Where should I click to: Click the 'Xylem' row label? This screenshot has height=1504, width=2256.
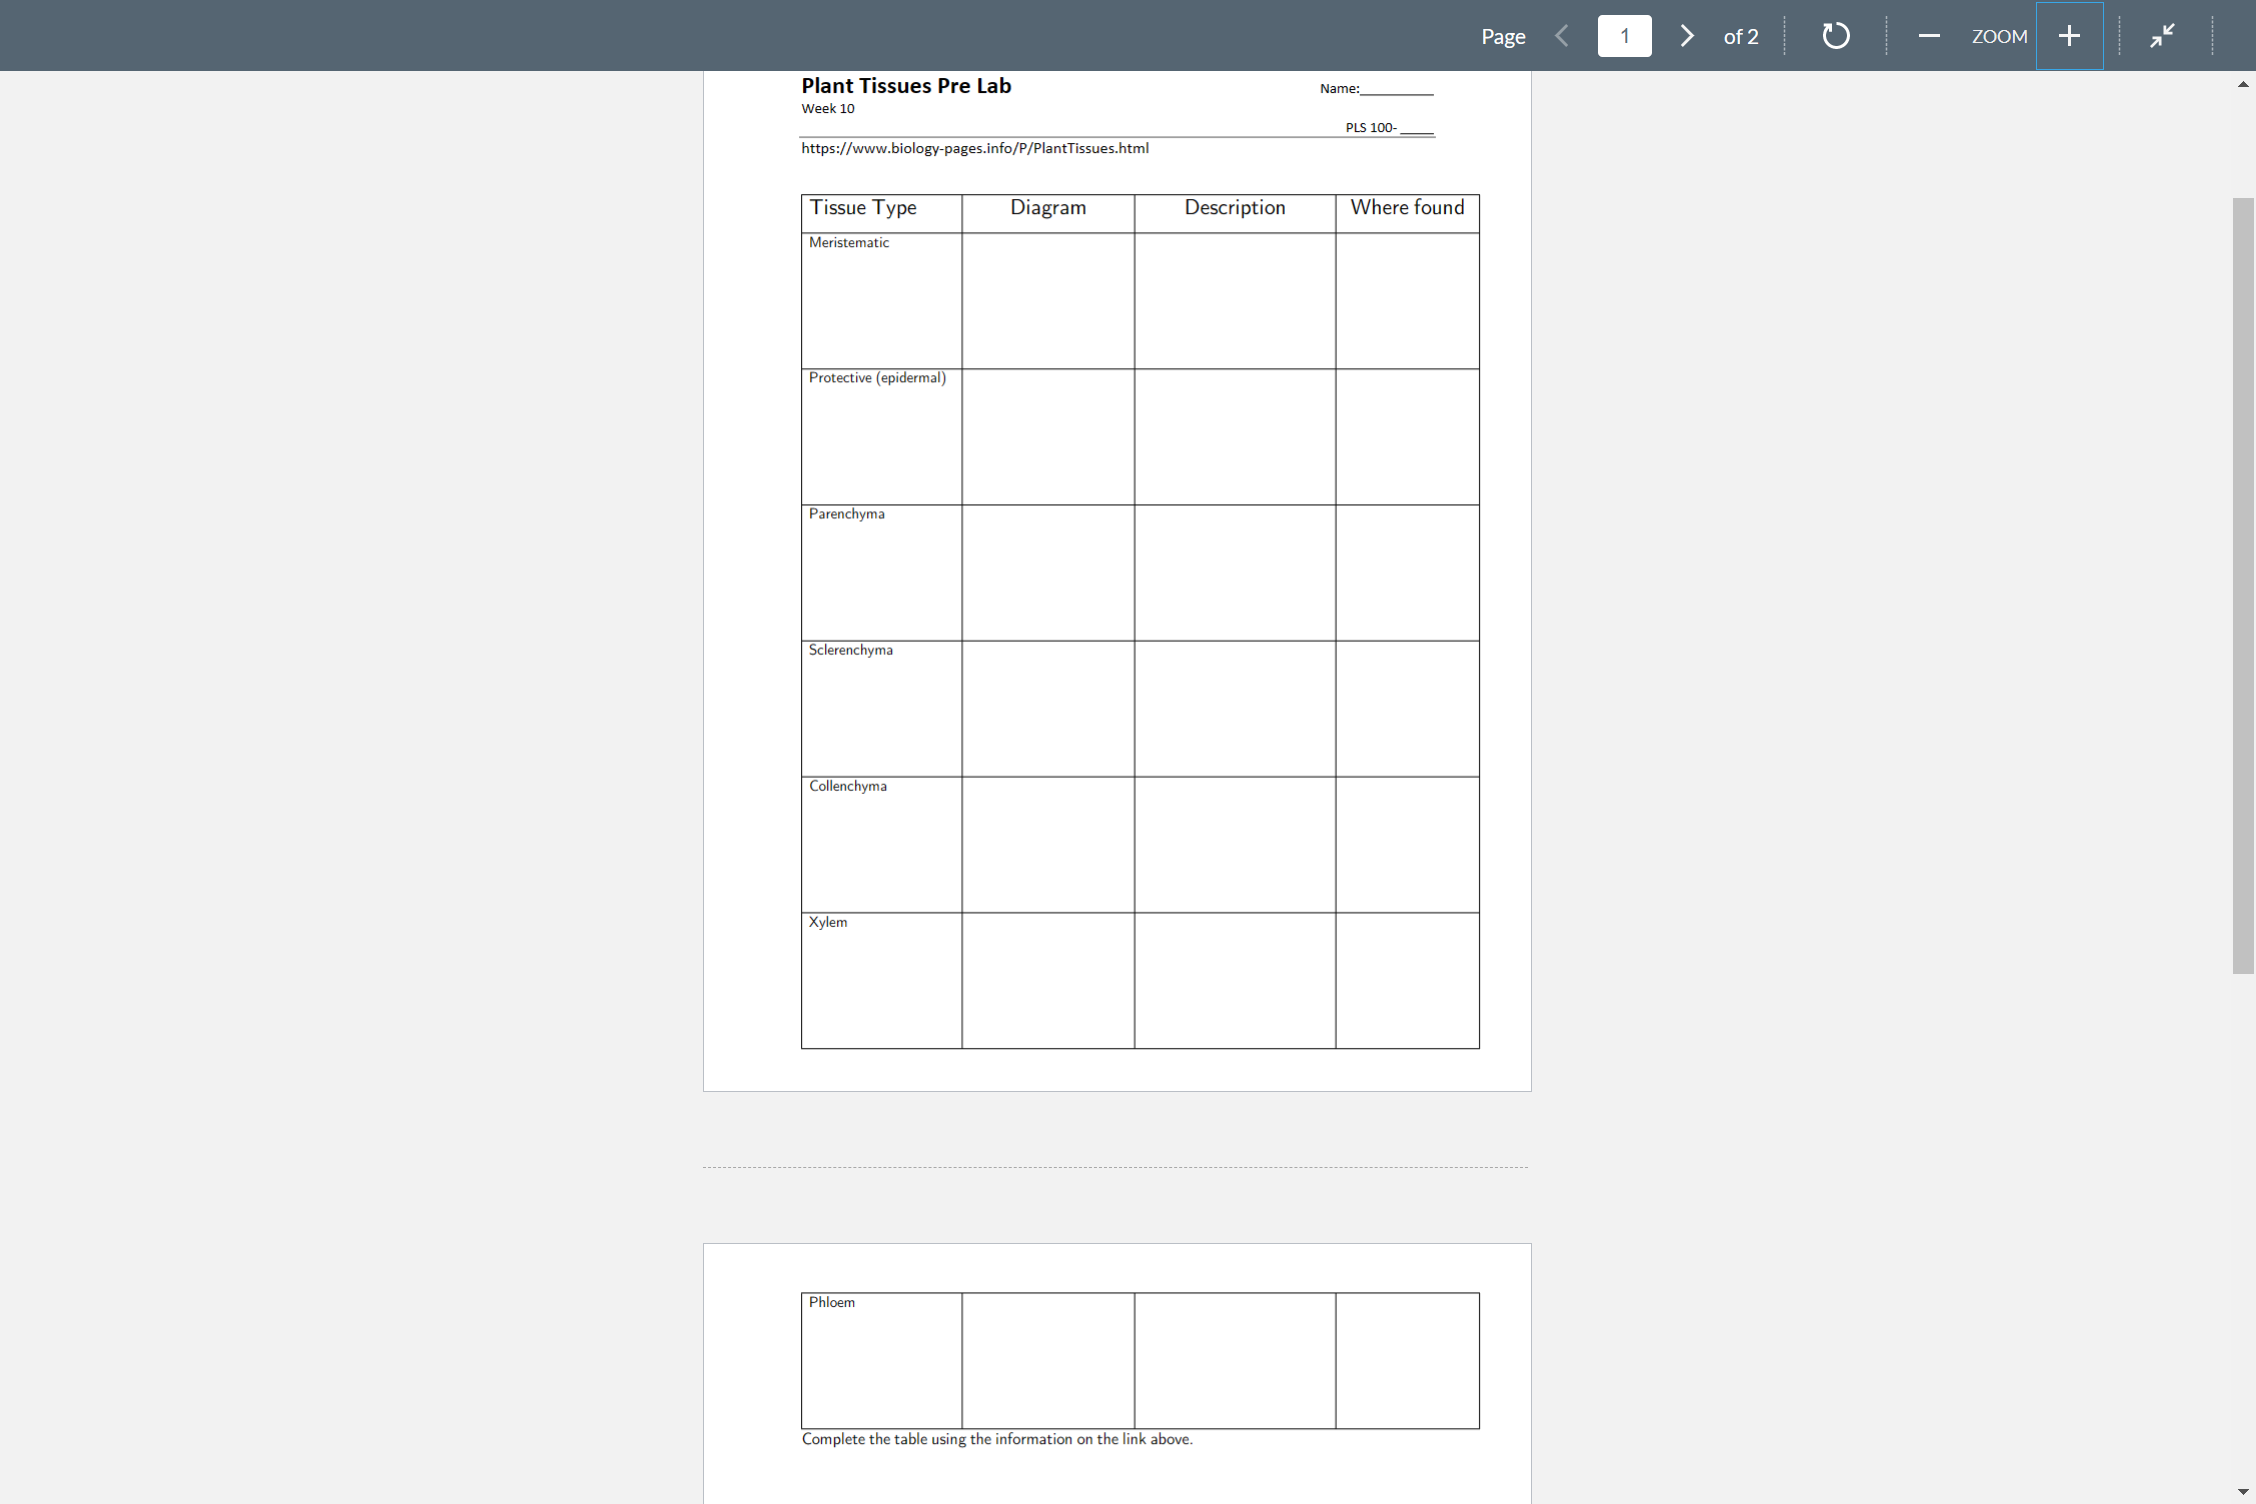tap(828, 922)
